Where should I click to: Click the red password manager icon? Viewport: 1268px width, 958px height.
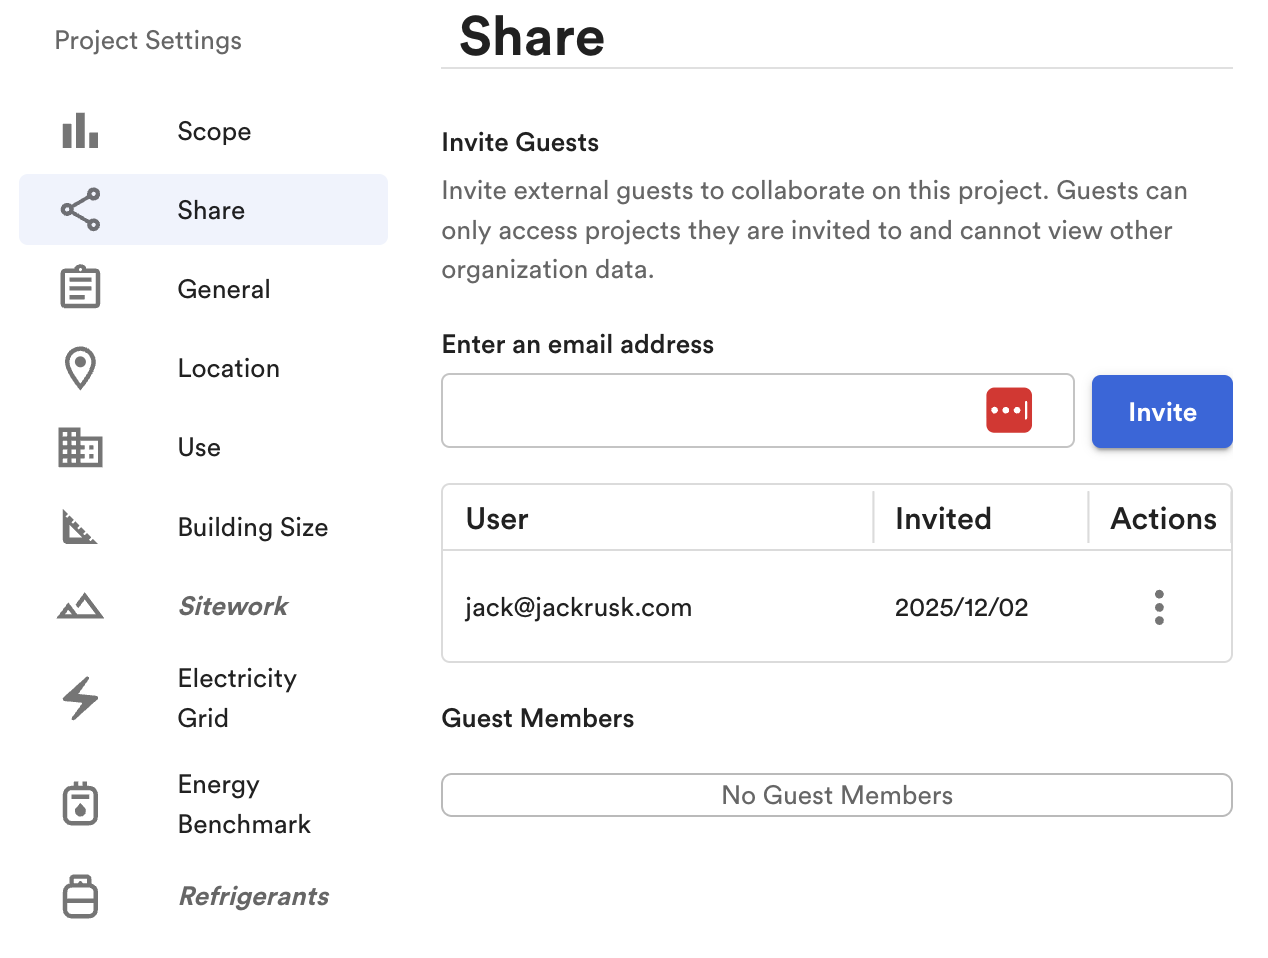(x=1008, y=411)
